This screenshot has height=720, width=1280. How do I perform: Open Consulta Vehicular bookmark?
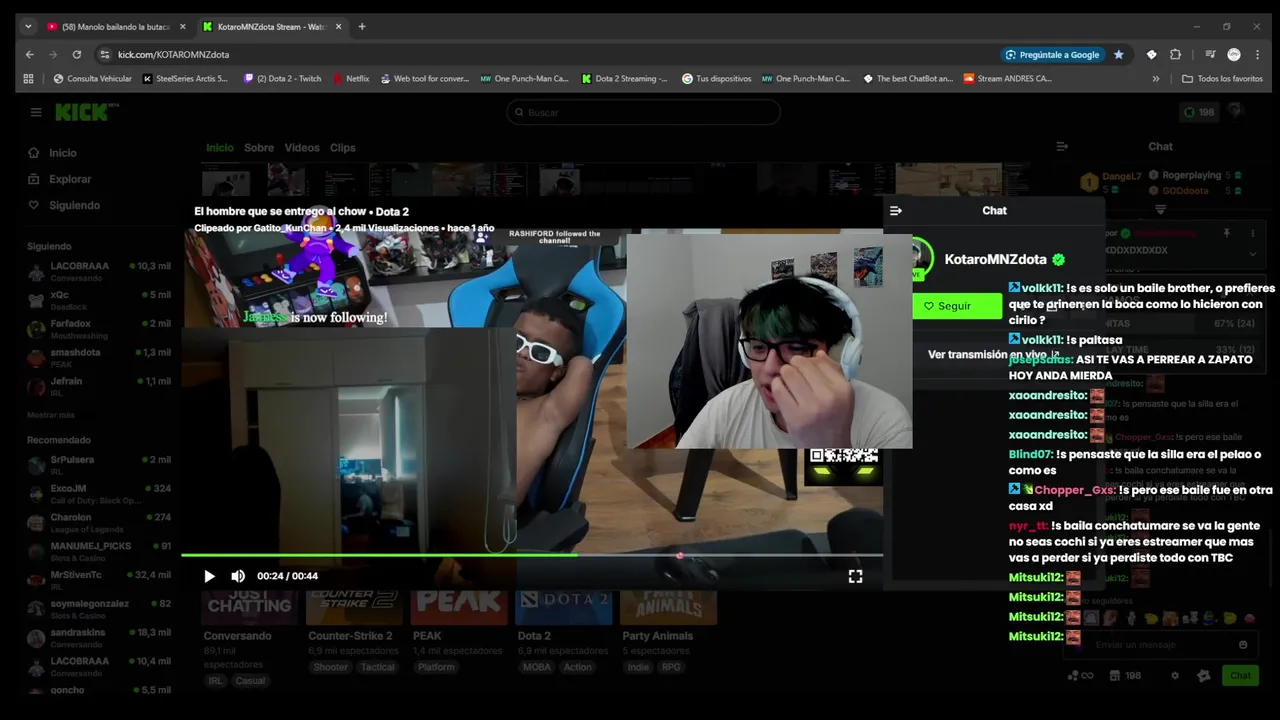coord(92,78)
